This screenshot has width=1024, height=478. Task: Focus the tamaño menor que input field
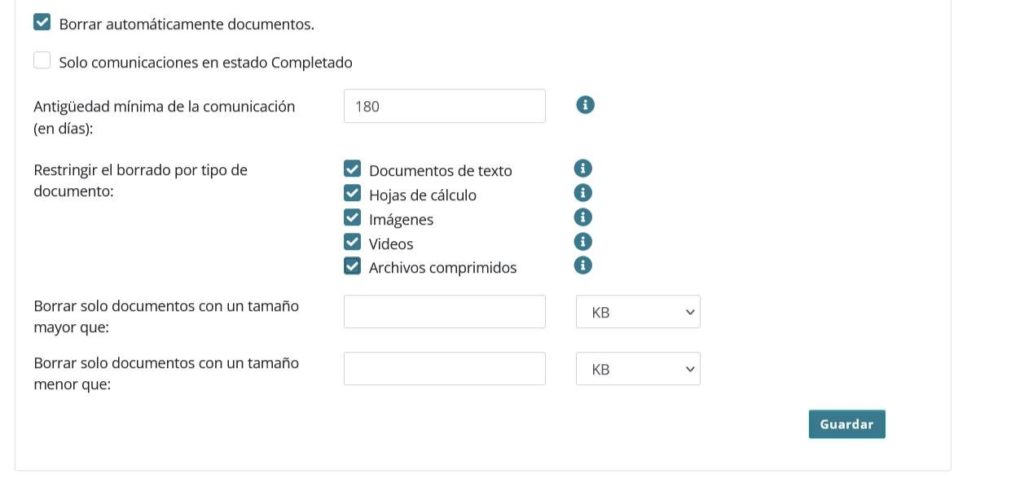pos(444,369)
